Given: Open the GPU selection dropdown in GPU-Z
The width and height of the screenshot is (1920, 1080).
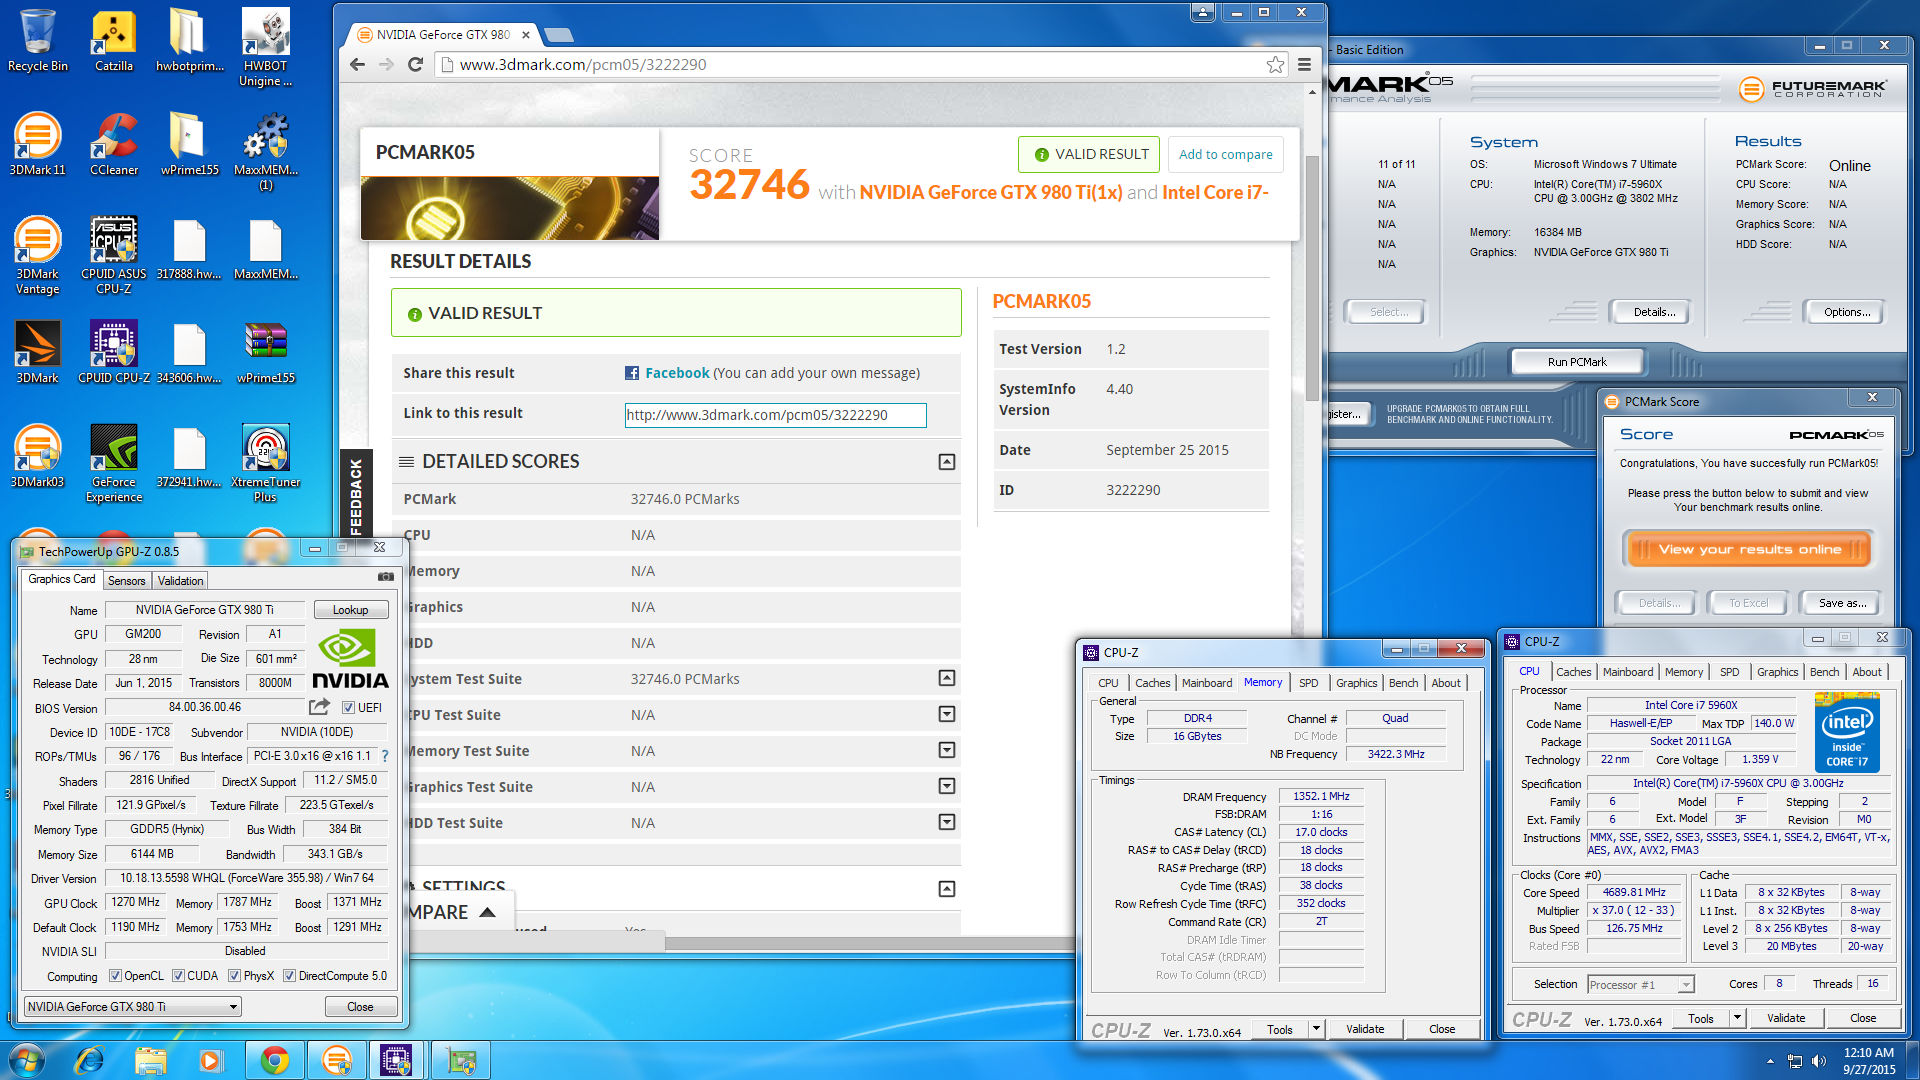Looking at the screenshot, I should point(133,1007).
